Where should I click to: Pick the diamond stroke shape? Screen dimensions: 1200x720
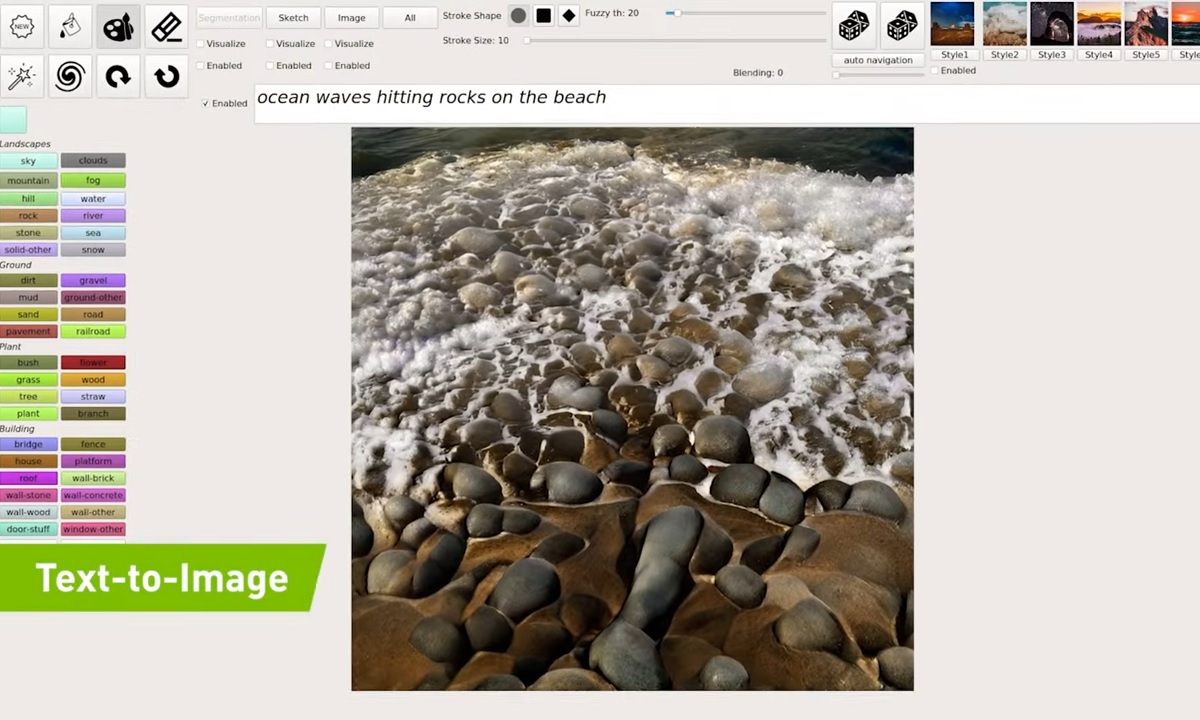tap(568, 15)
